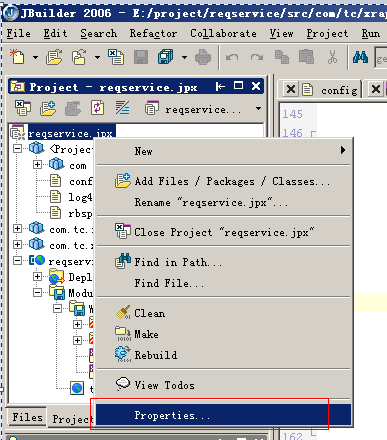Open the Collaborate menu
The image size is (387, 440).
[x=223, y=34]
